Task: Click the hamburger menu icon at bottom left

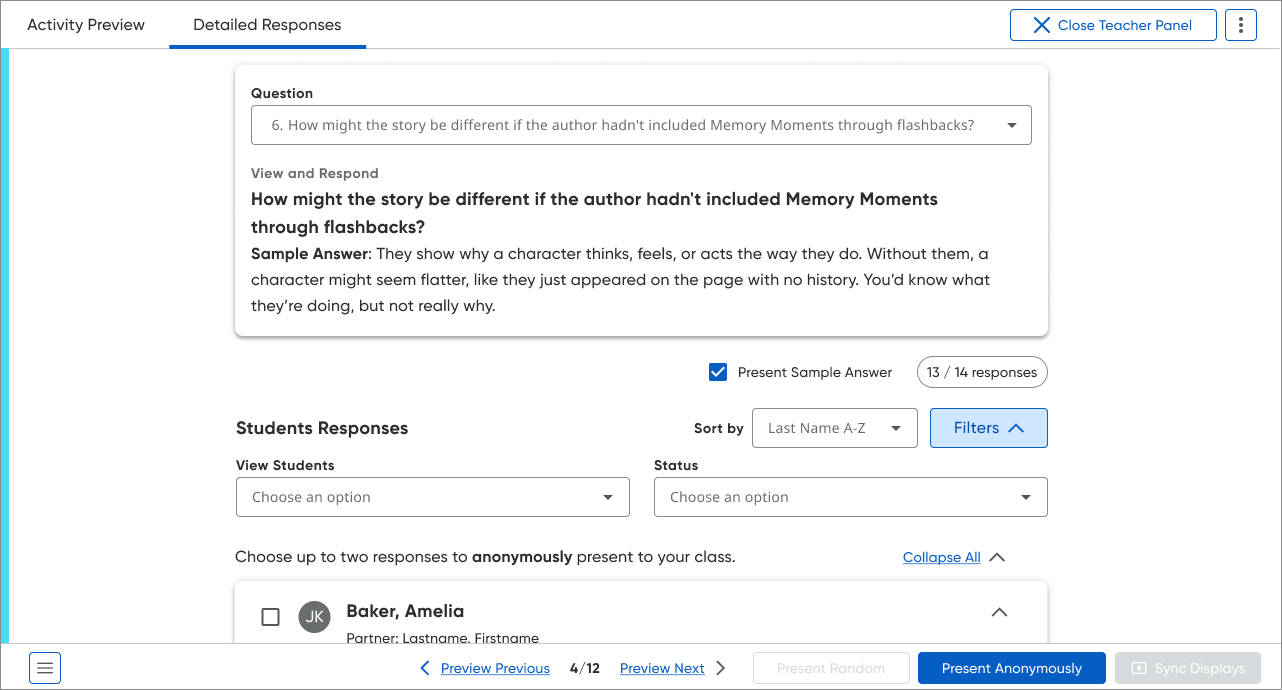Action: pos(45,668)
